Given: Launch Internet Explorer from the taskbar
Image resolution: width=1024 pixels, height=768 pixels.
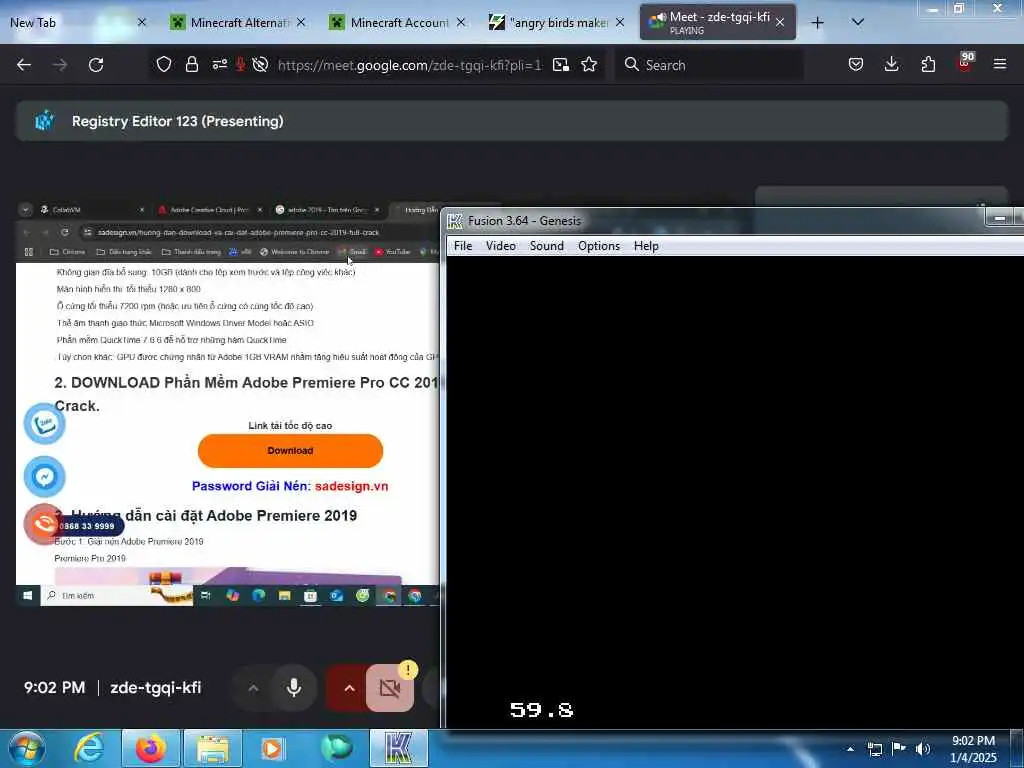Looking at the screenshot, I should 89,749.
